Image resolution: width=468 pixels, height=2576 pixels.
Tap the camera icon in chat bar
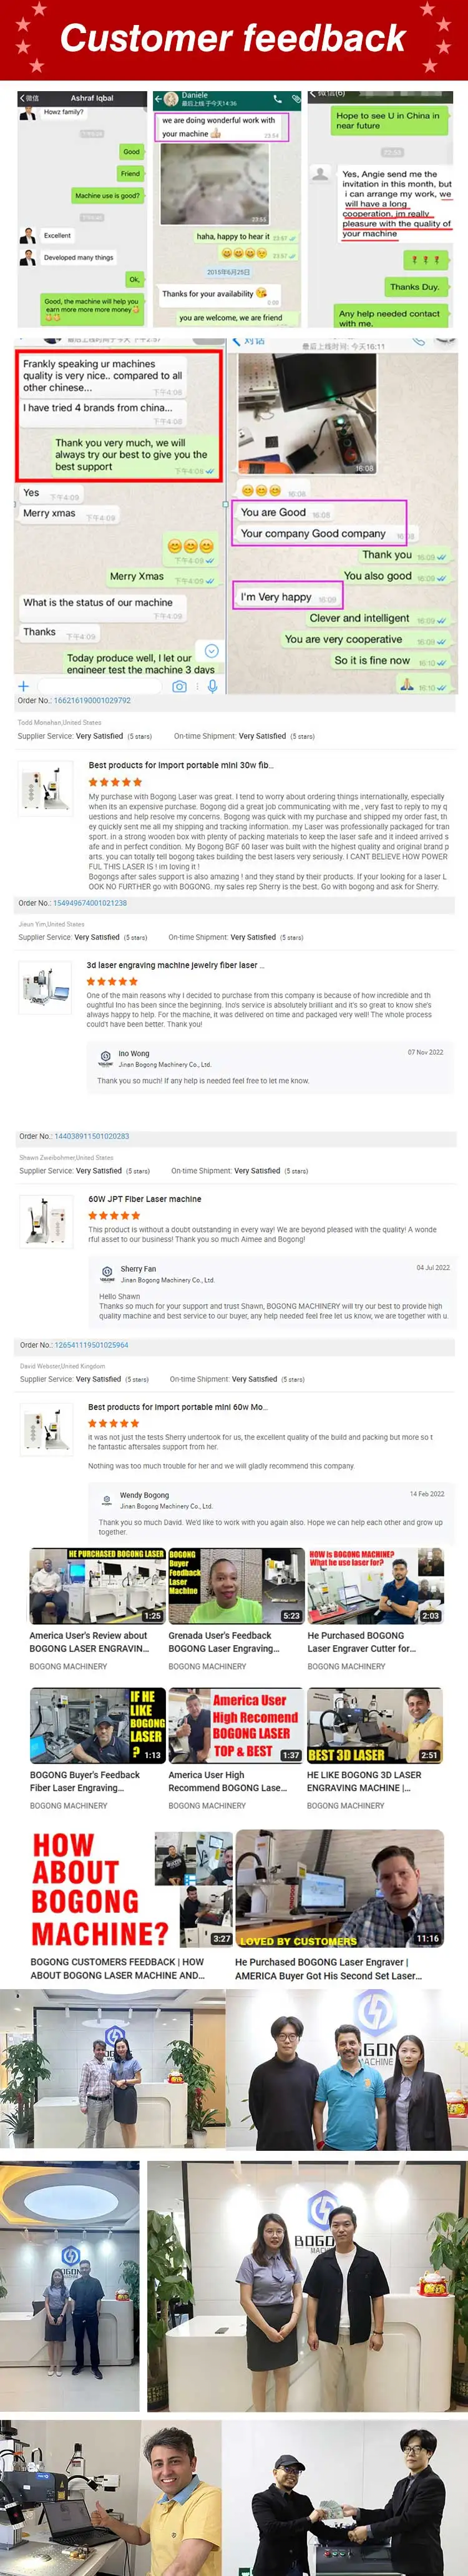point(179,686)
